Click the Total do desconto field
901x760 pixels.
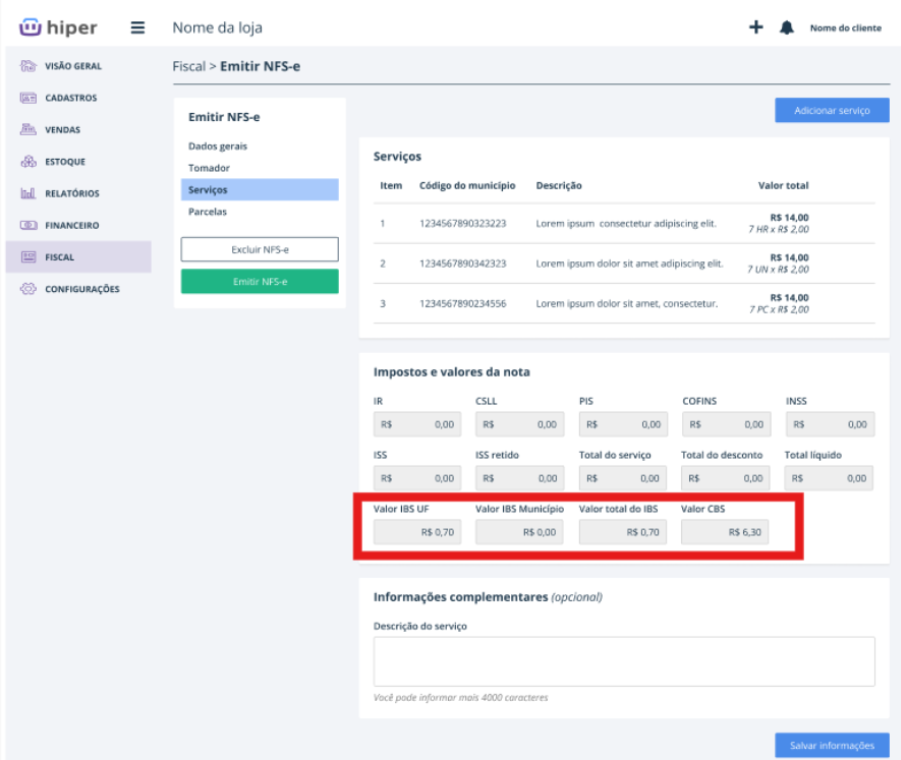point(726,478)
